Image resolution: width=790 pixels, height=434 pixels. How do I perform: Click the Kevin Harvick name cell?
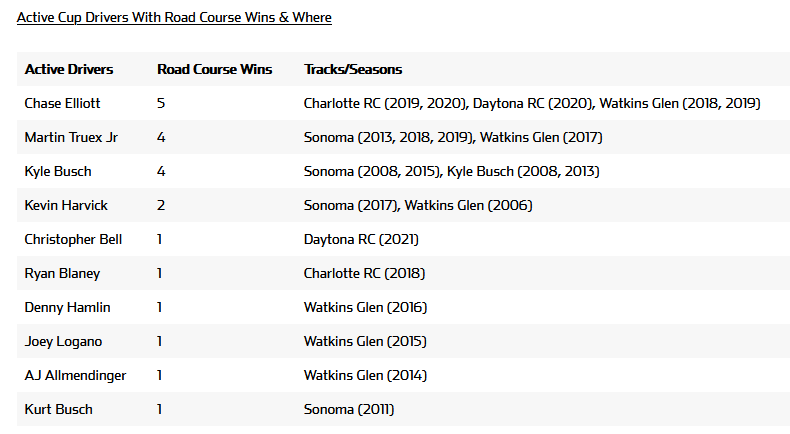[x=66, y=205]
